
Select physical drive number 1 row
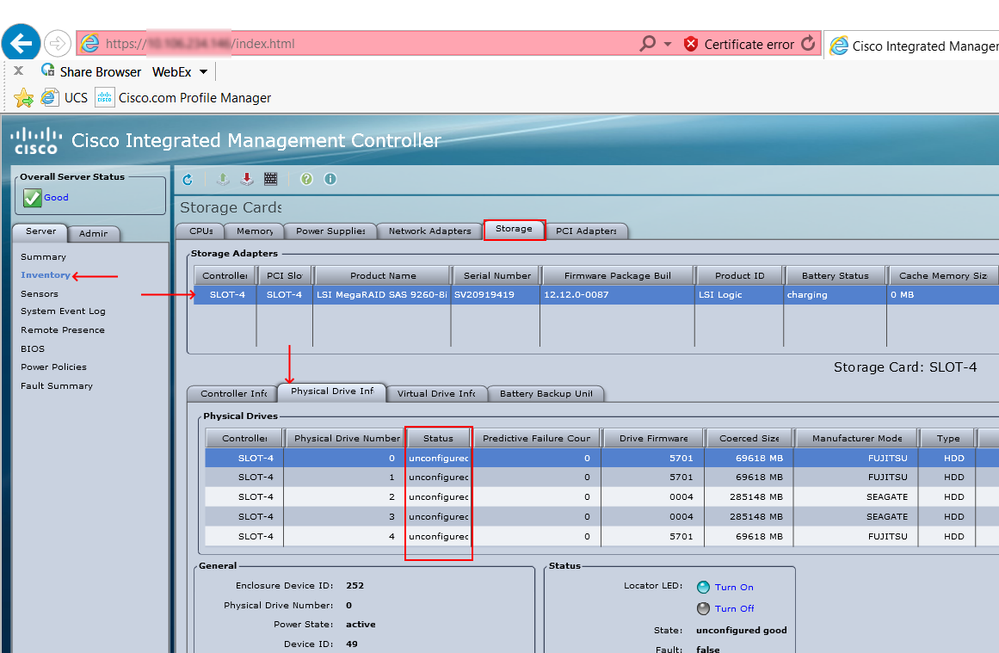coord(602,477)
